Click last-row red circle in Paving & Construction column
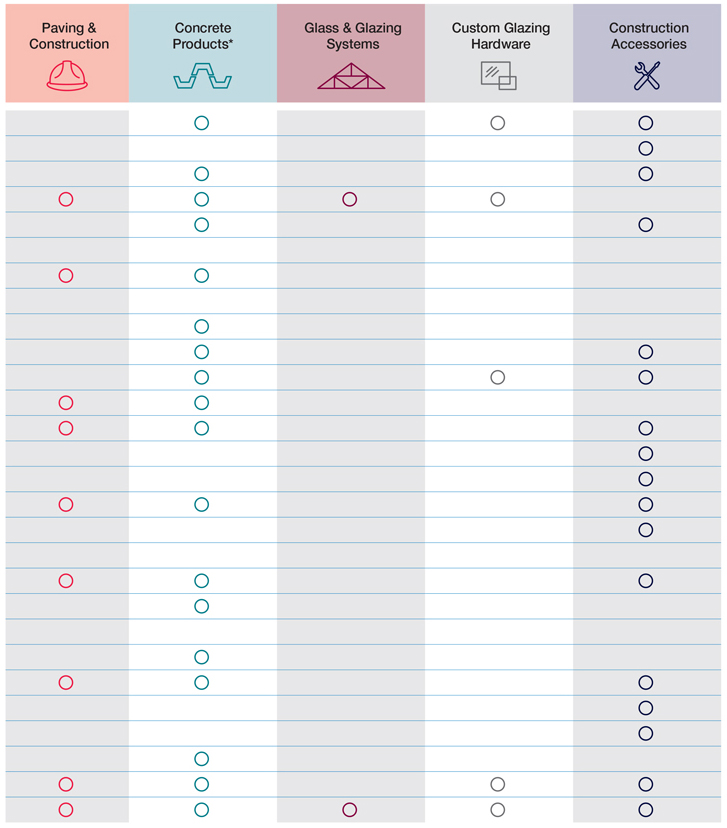 [x=66, y=810]
